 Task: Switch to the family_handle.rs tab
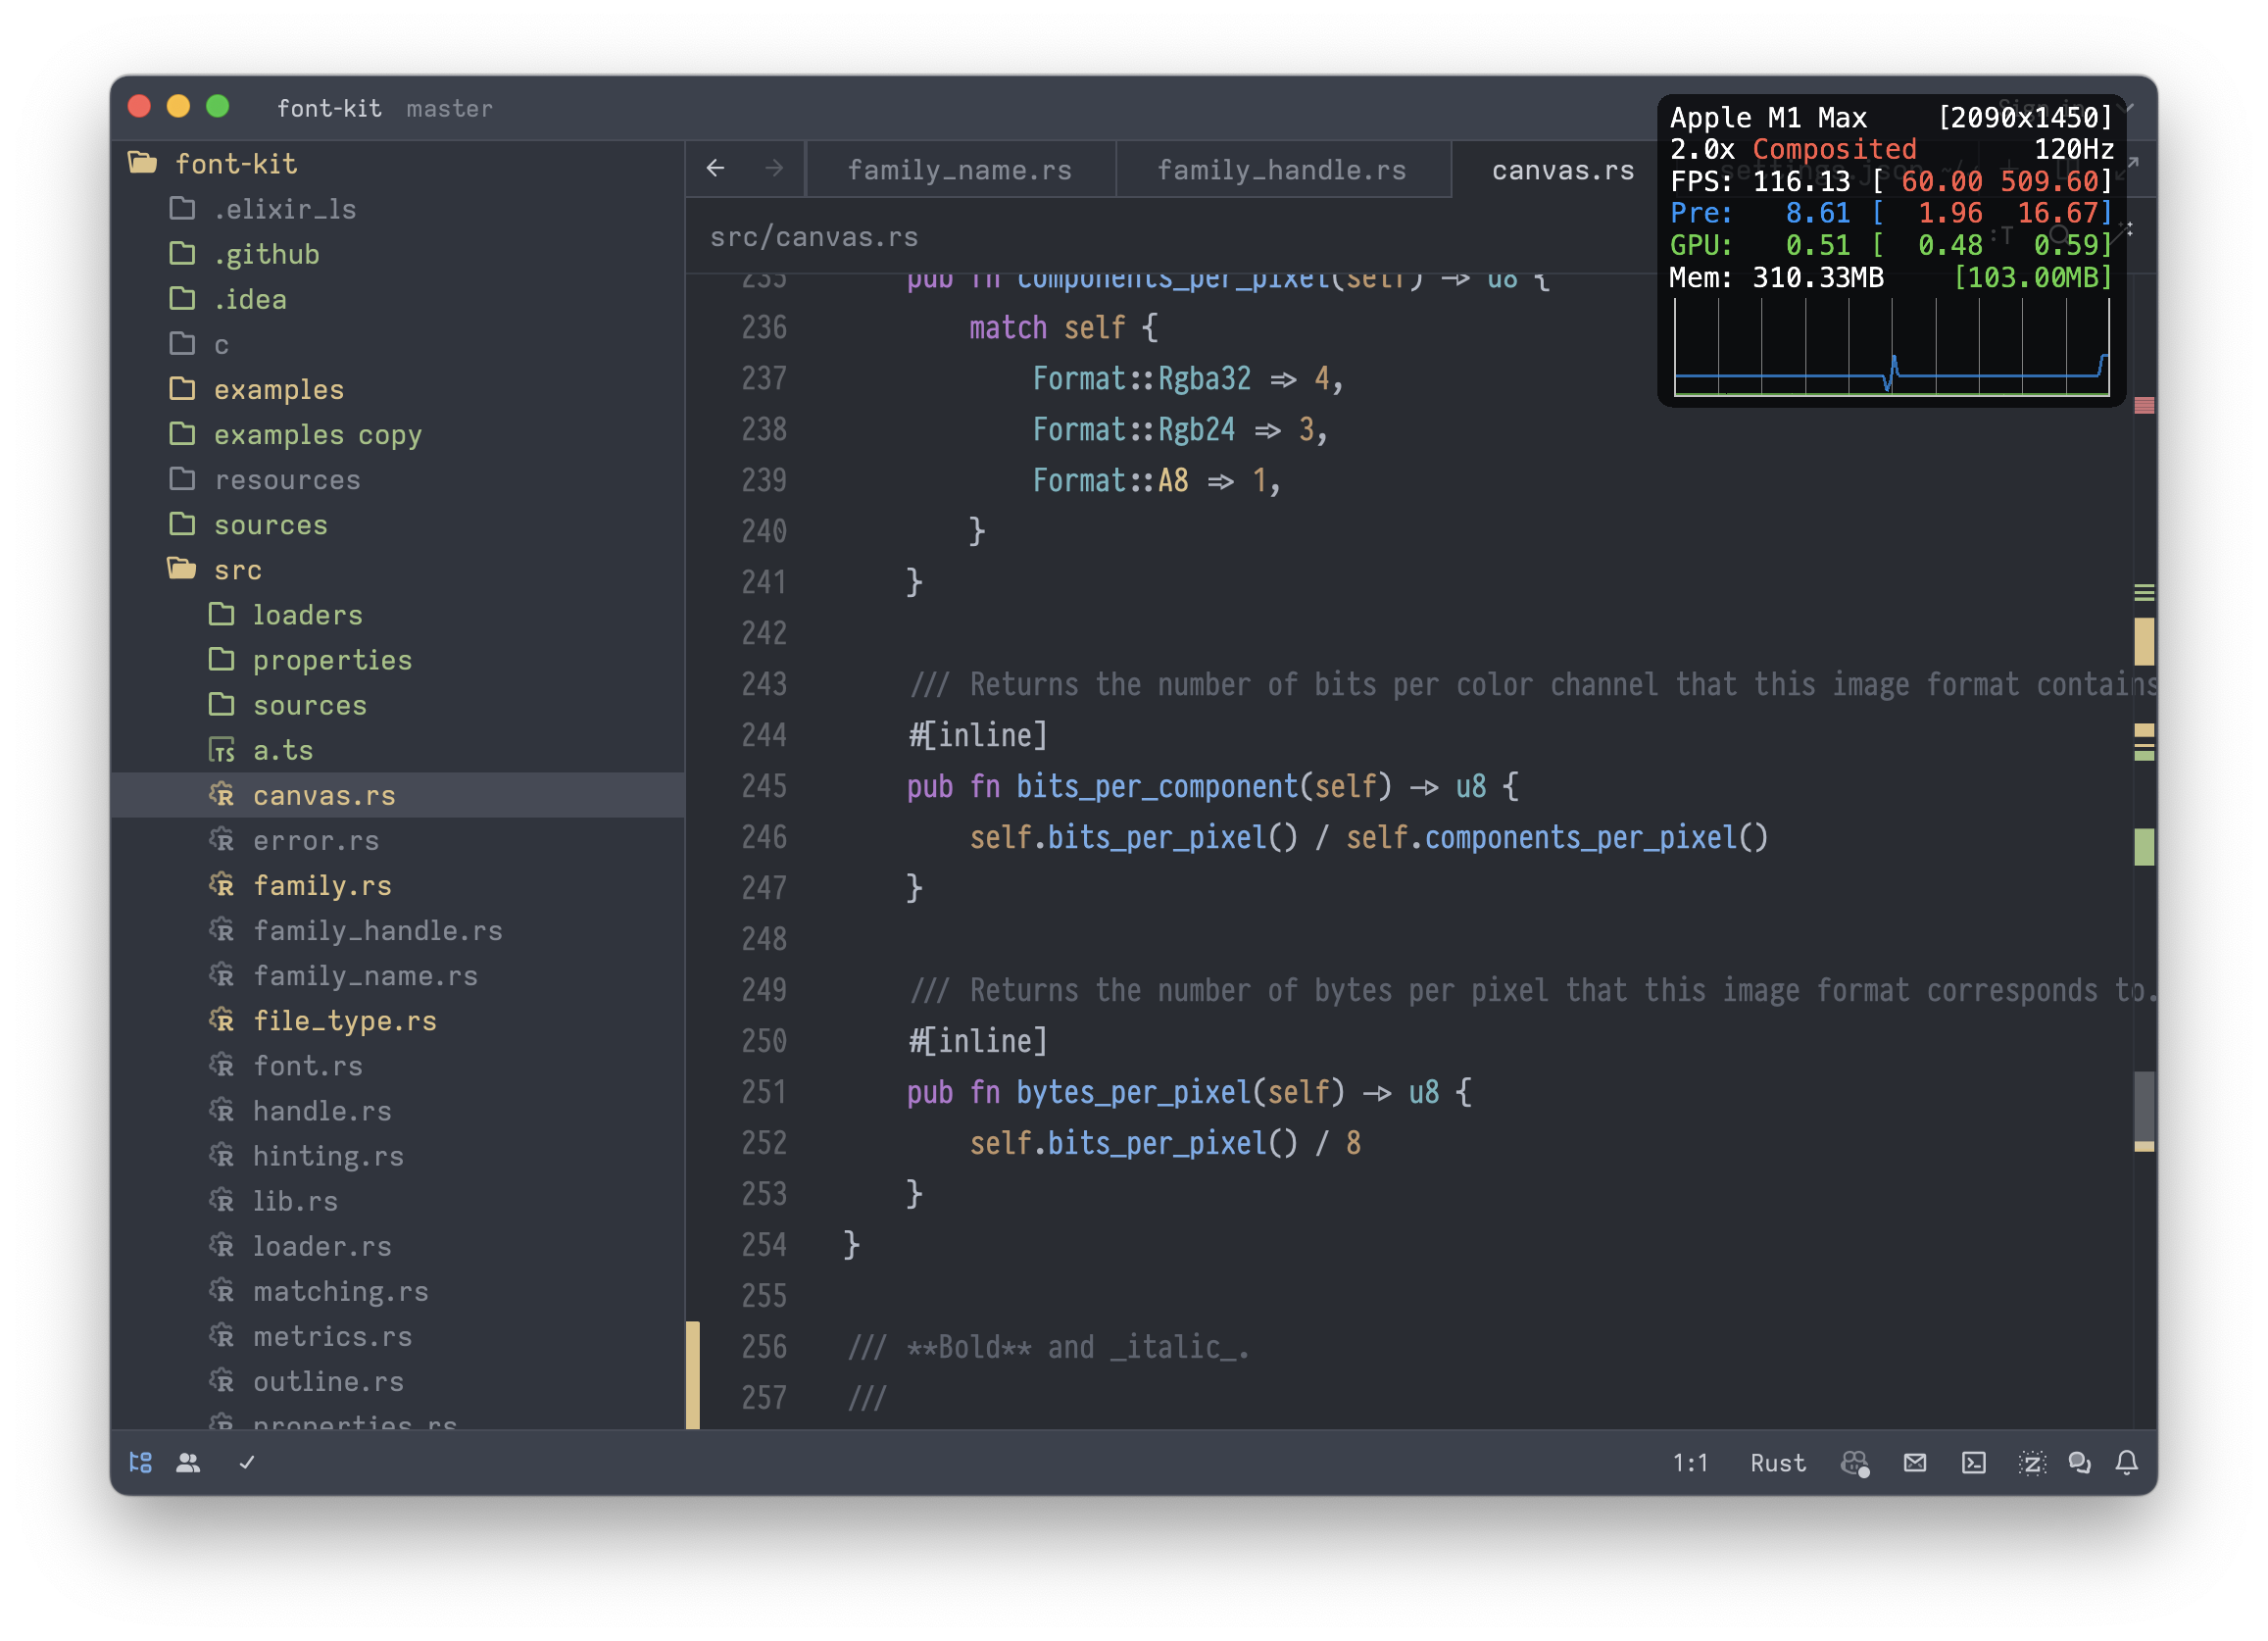pos(1282,169)
